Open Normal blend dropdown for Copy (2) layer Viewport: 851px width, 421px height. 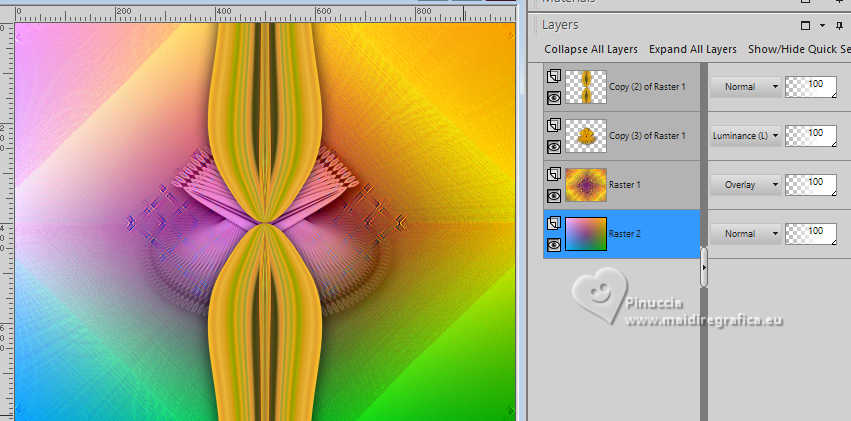(x=745, y=86)
